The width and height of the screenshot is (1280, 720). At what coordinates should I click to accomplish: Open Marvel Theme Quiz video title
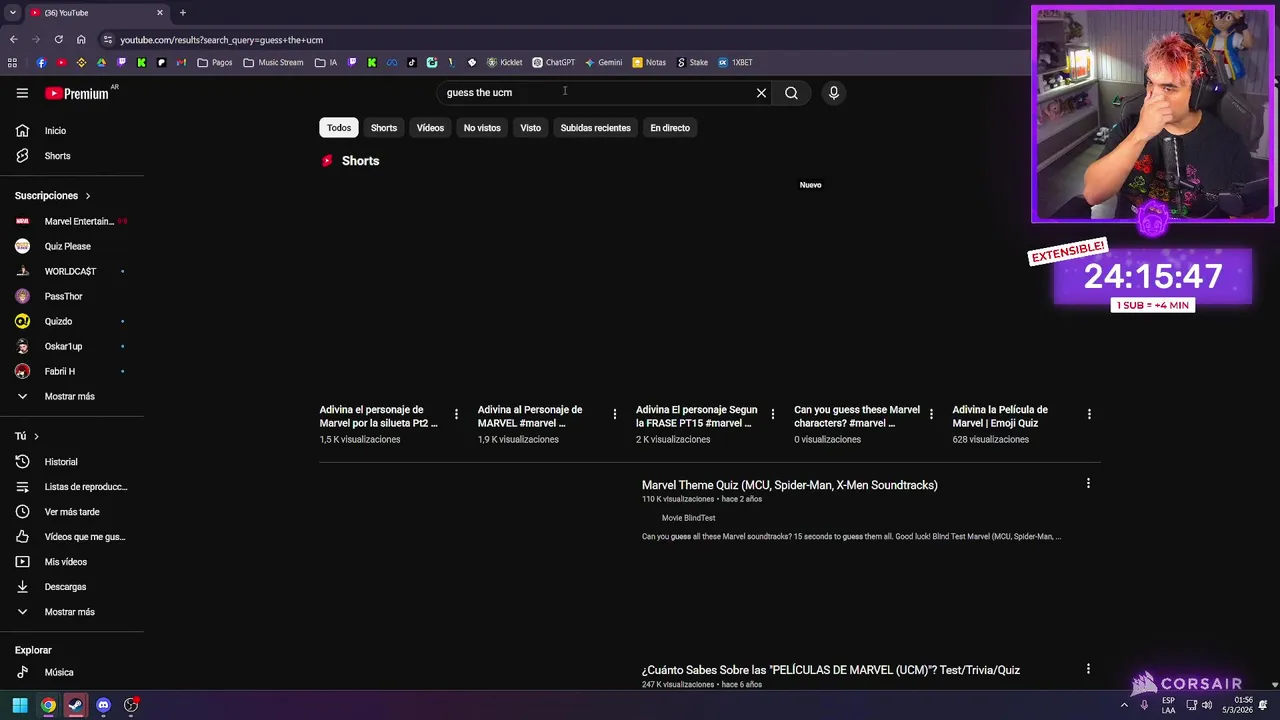tap(789, 485)
